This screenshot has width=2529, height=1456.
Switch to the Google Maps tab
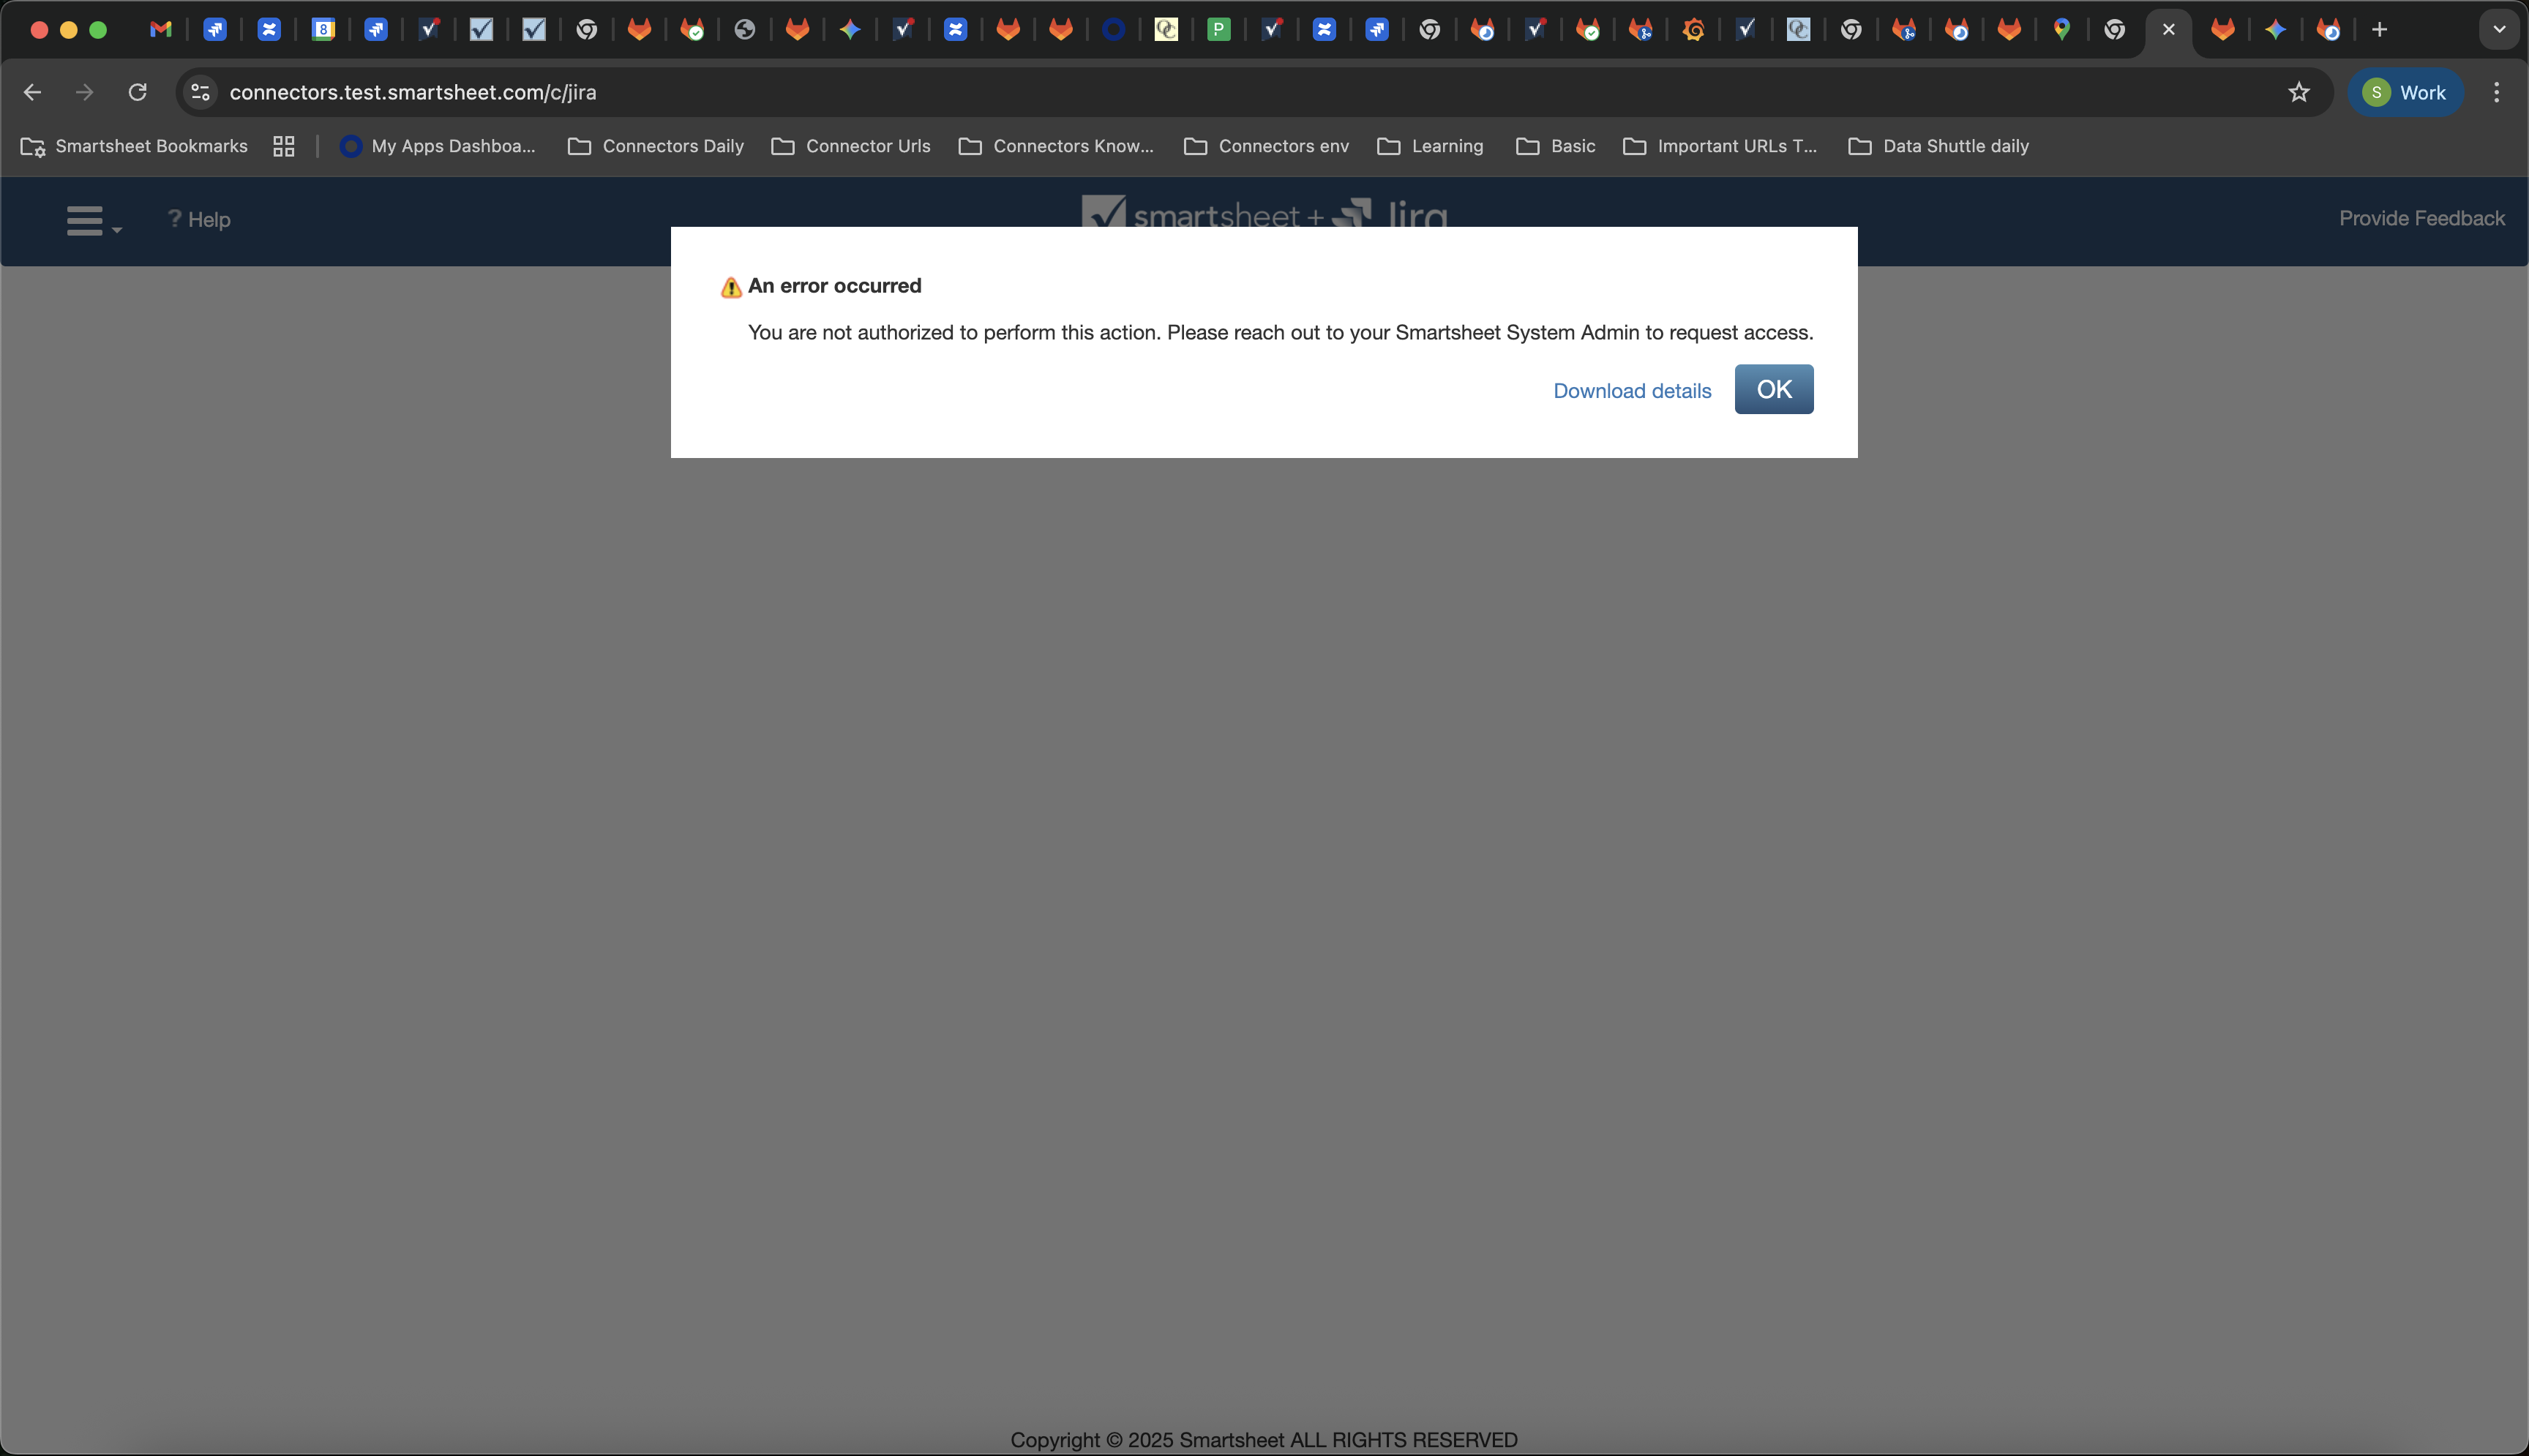pyautogui.click(x=2061, y=30)
